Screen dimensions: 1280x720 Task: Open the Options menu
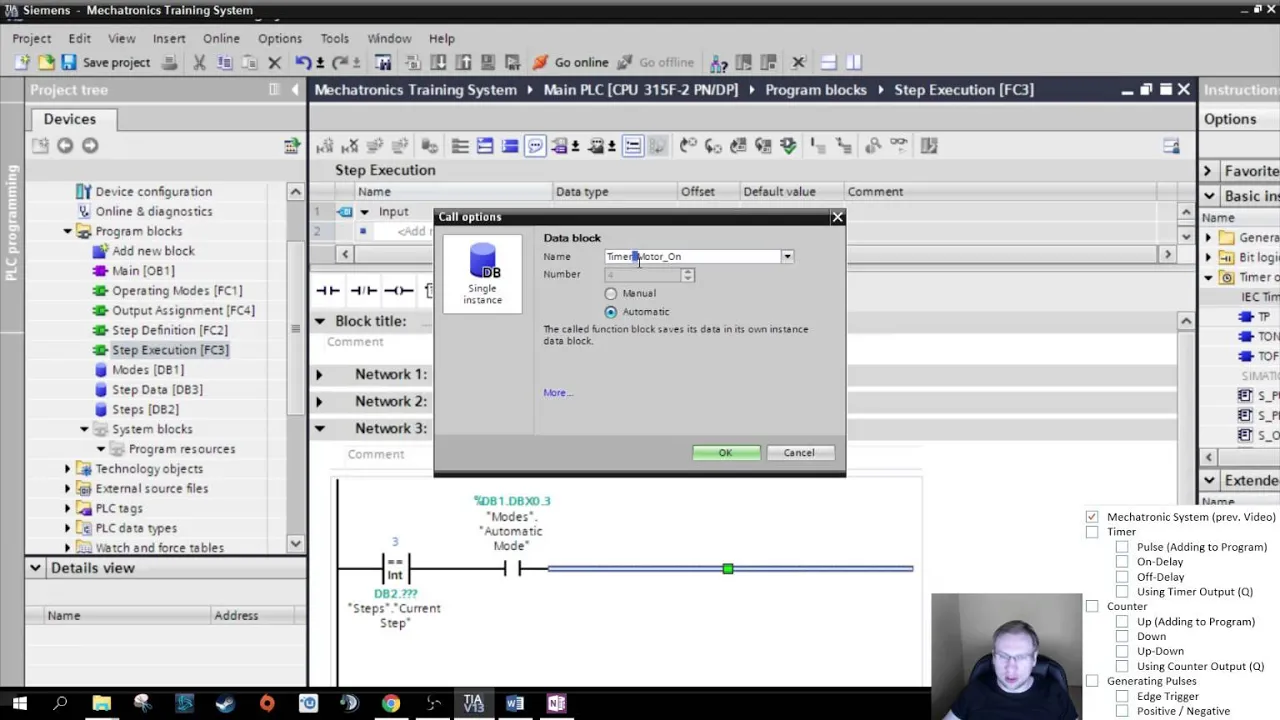(279, 38)
